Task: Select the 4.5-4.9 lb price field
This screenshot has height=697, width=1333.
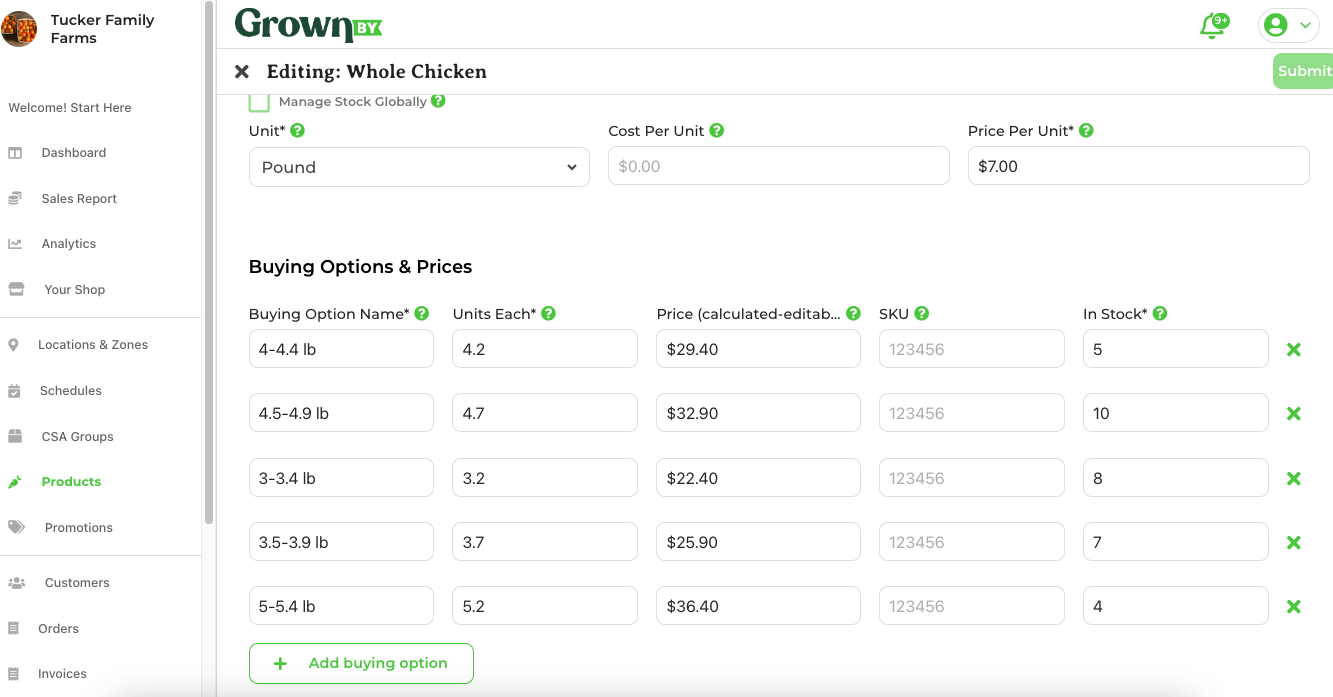Action: (x=758, y=413)
